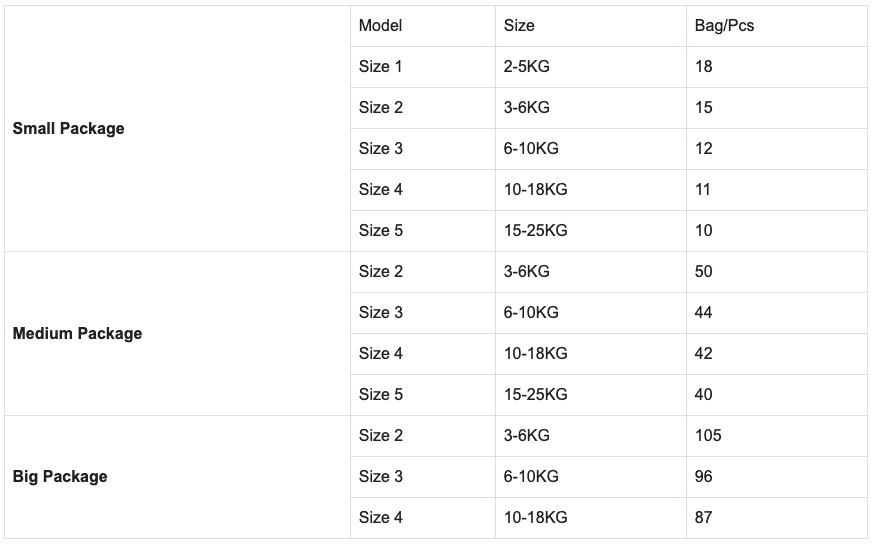Select the cell showing 18 pieces
Image resolution: width=875 pixels, height=546 pixels.
[777, 67]
